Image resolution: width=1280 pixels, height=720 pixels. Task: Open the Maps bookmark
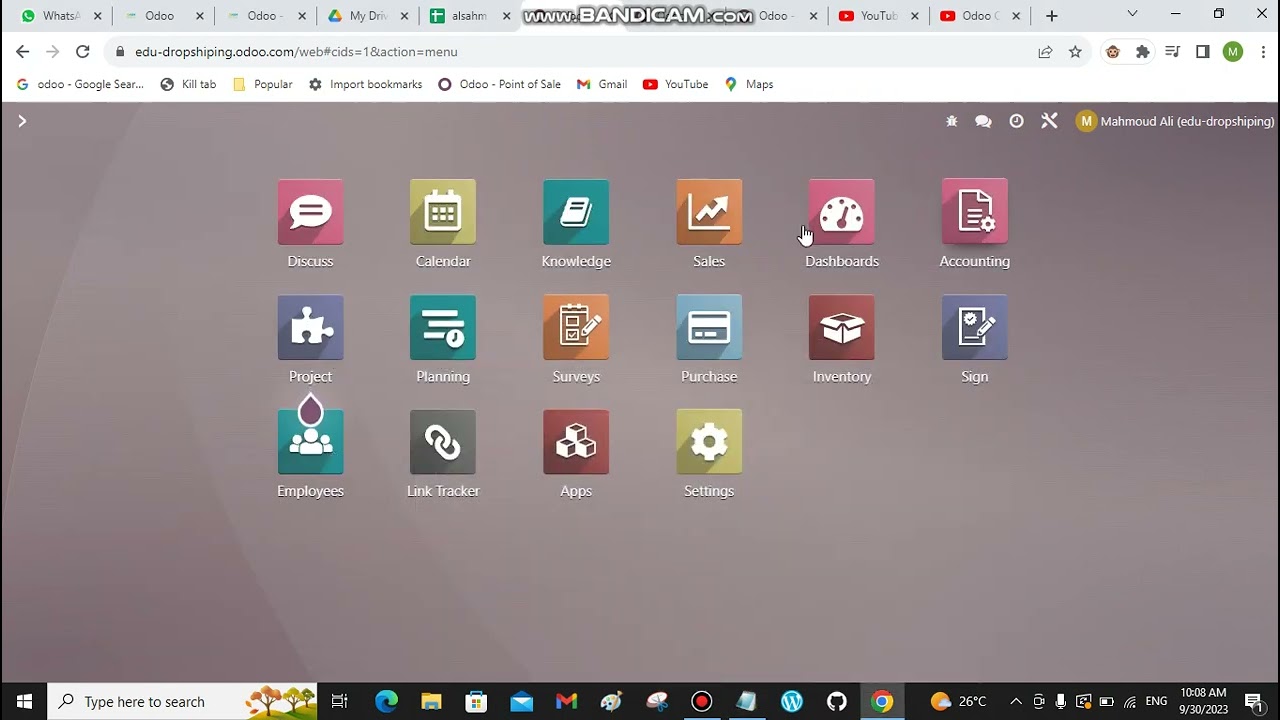click(749, 84)
